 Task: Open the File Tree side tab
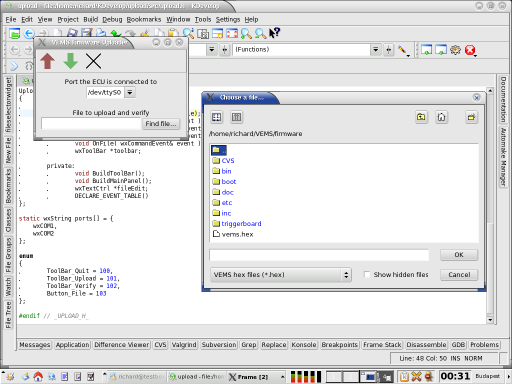[x=8, y=314]
